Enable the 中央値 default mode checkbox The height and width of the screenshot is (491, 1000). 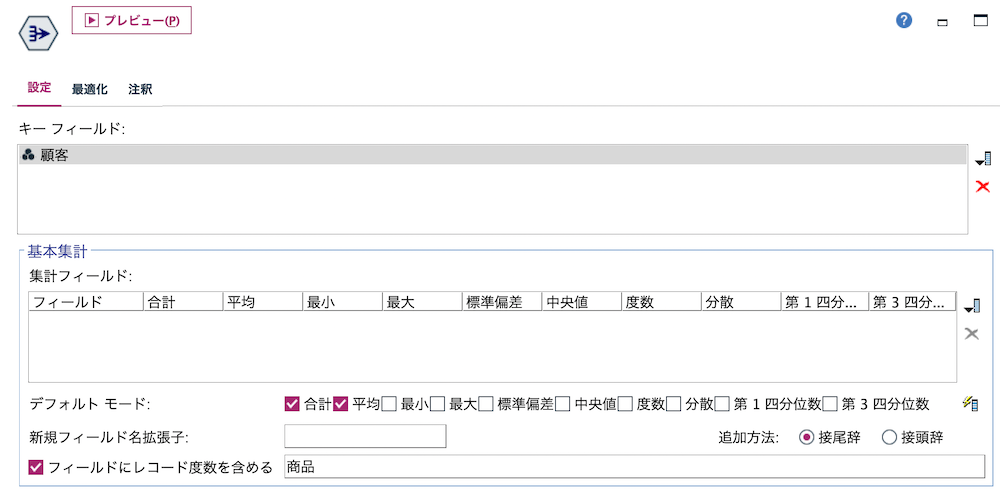point(562,404)
